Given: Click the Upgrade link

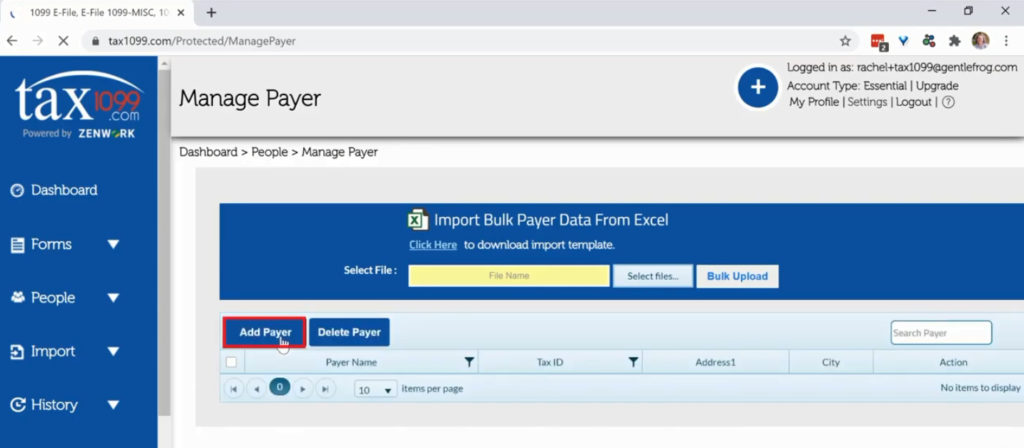Looking at the screenshot, I should tap(937, 86).
